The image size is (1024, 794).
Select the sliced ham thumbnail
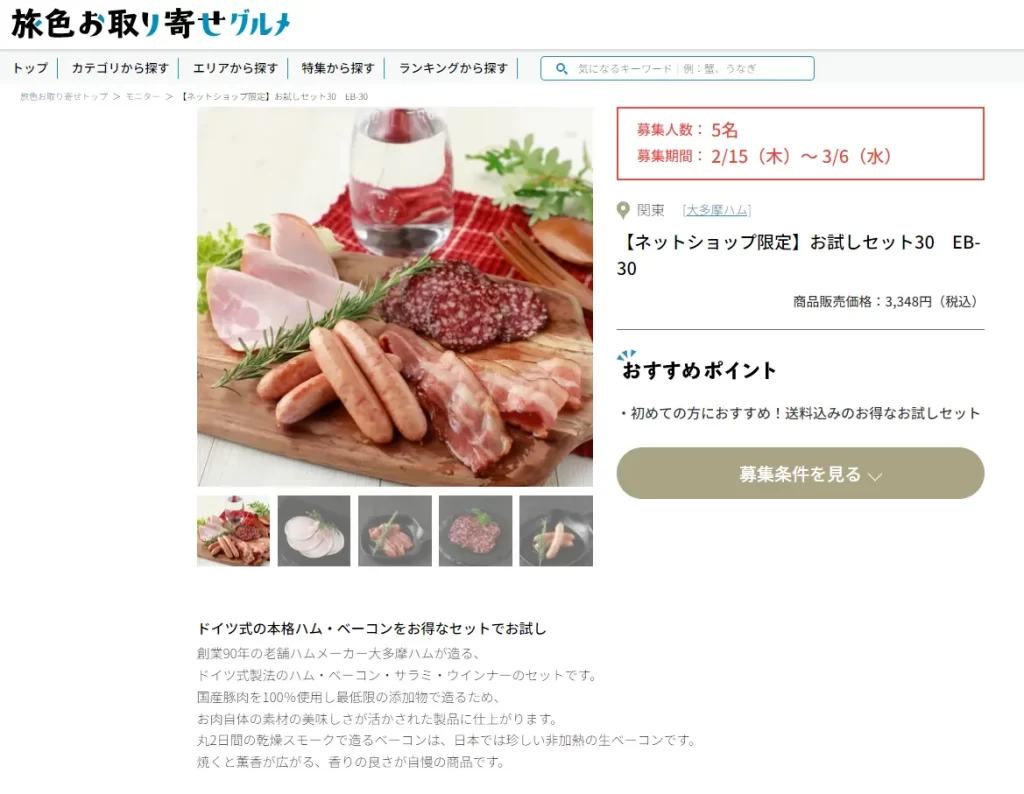click(x=314, y=531)
